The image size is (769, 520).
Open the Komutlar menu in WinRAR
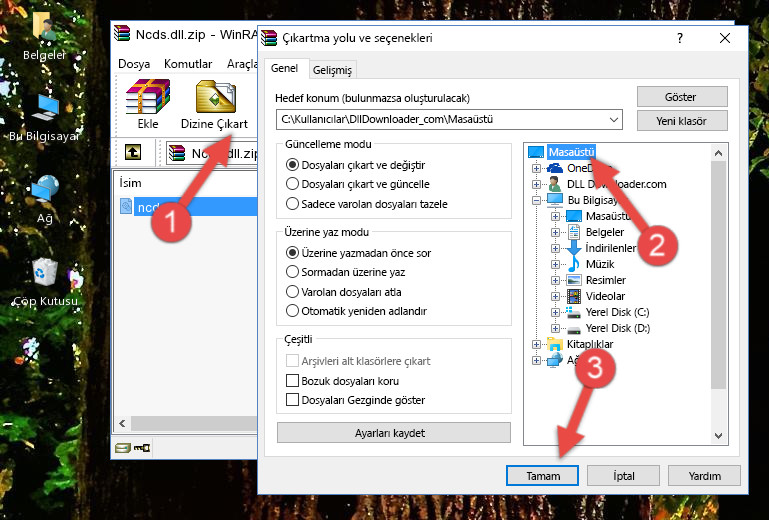click(x=188, y=64)
